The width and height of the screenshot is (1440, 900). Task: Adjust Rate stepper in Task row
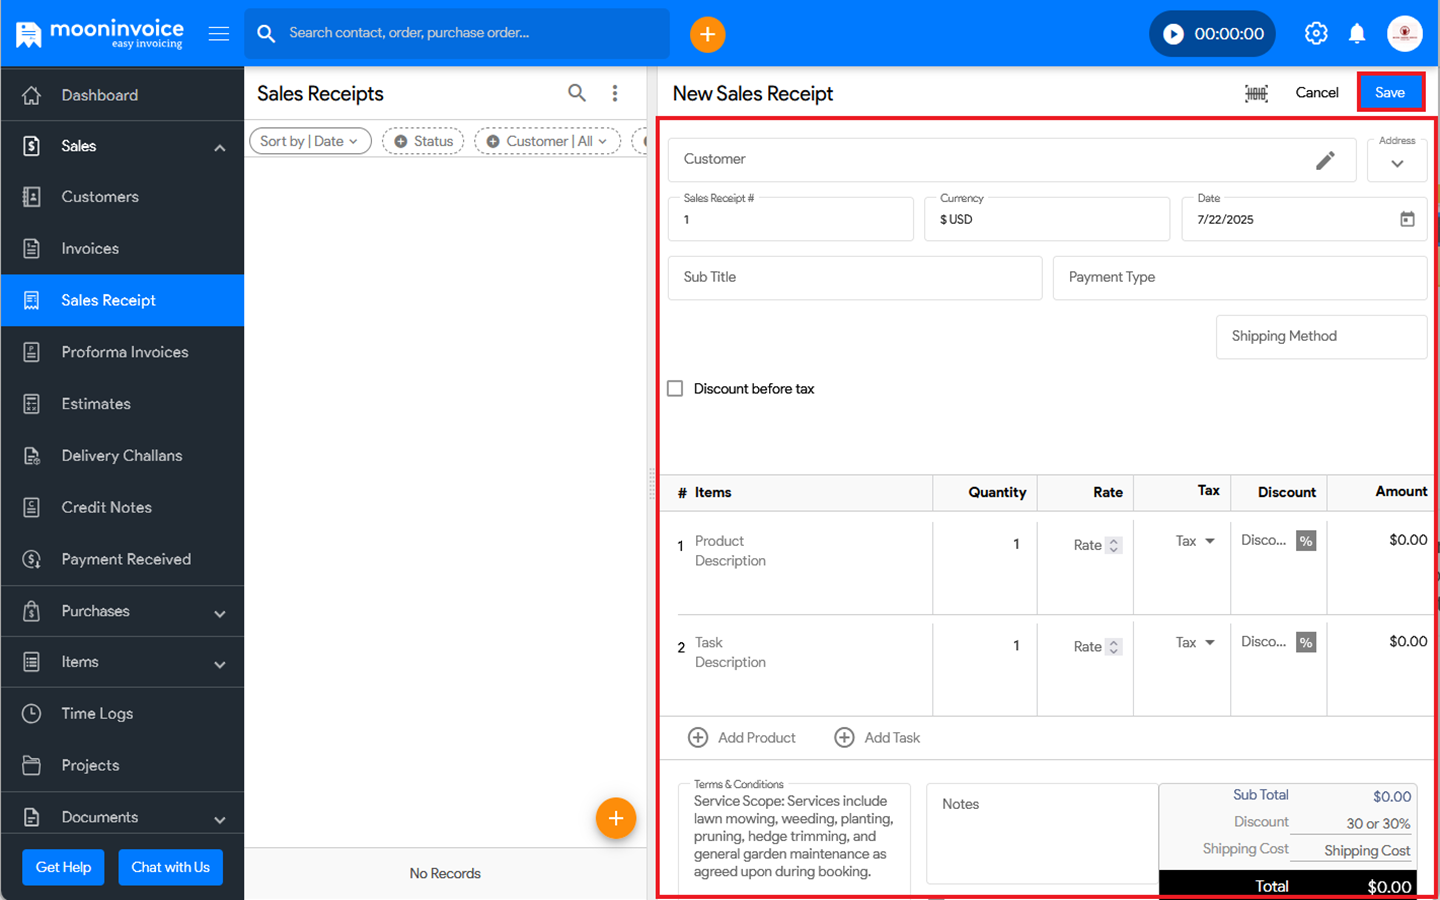pyautogui.click(x=1114, y=647)
